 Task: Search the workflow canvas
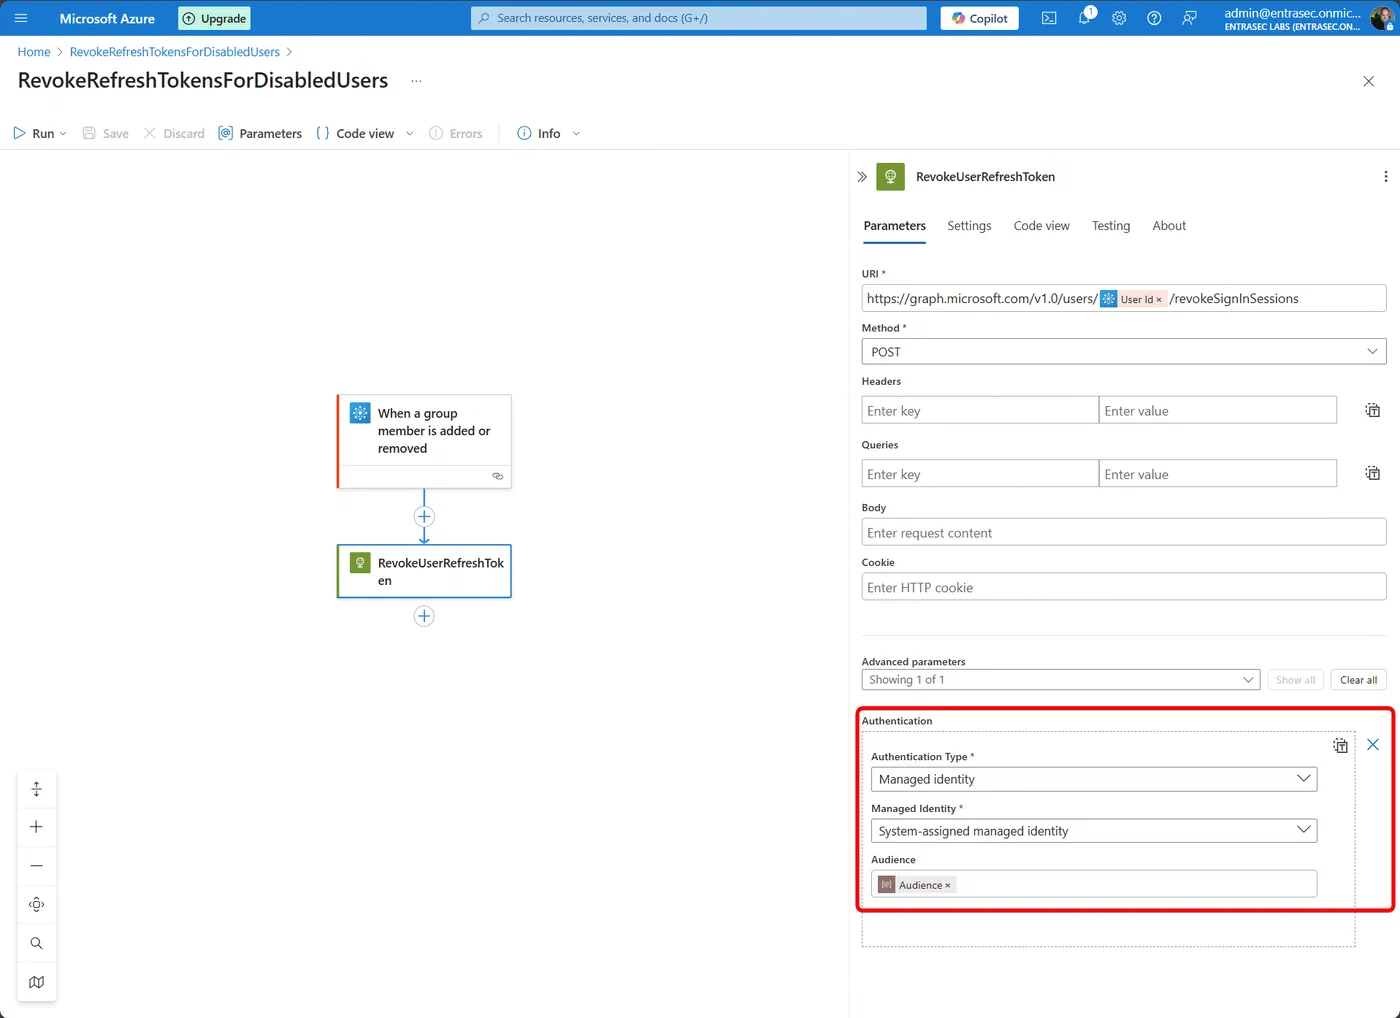click(37, 943)
